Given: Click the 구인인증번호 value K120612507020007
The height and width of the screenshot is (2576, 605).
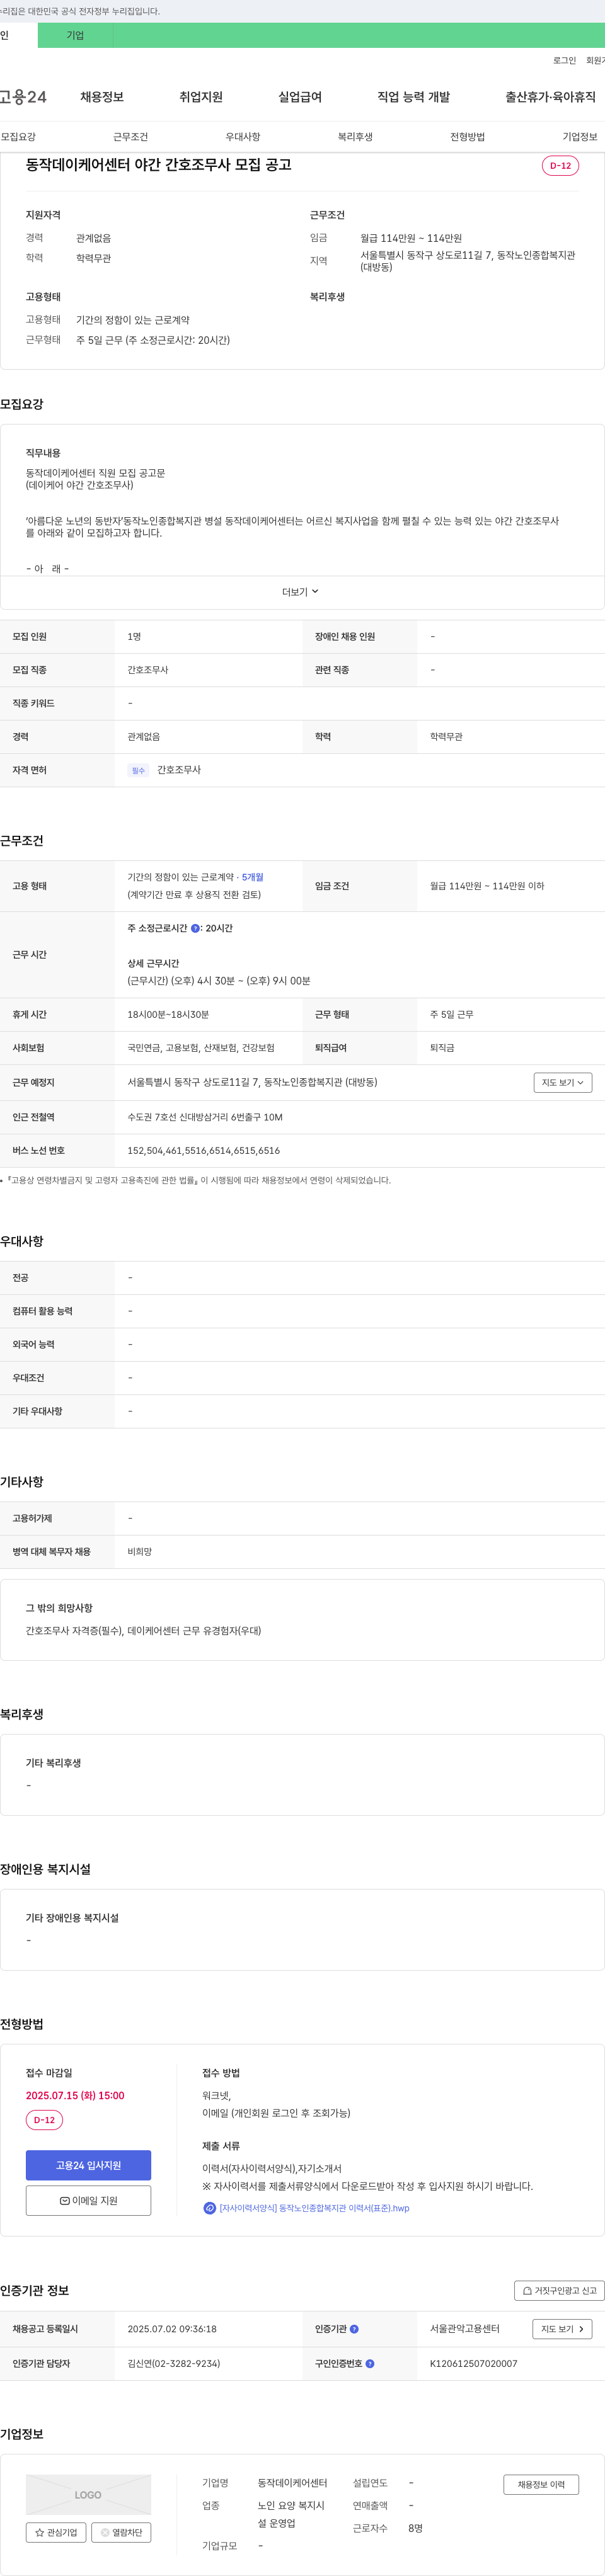Looking at the screenshot, I should (474, 2364).
